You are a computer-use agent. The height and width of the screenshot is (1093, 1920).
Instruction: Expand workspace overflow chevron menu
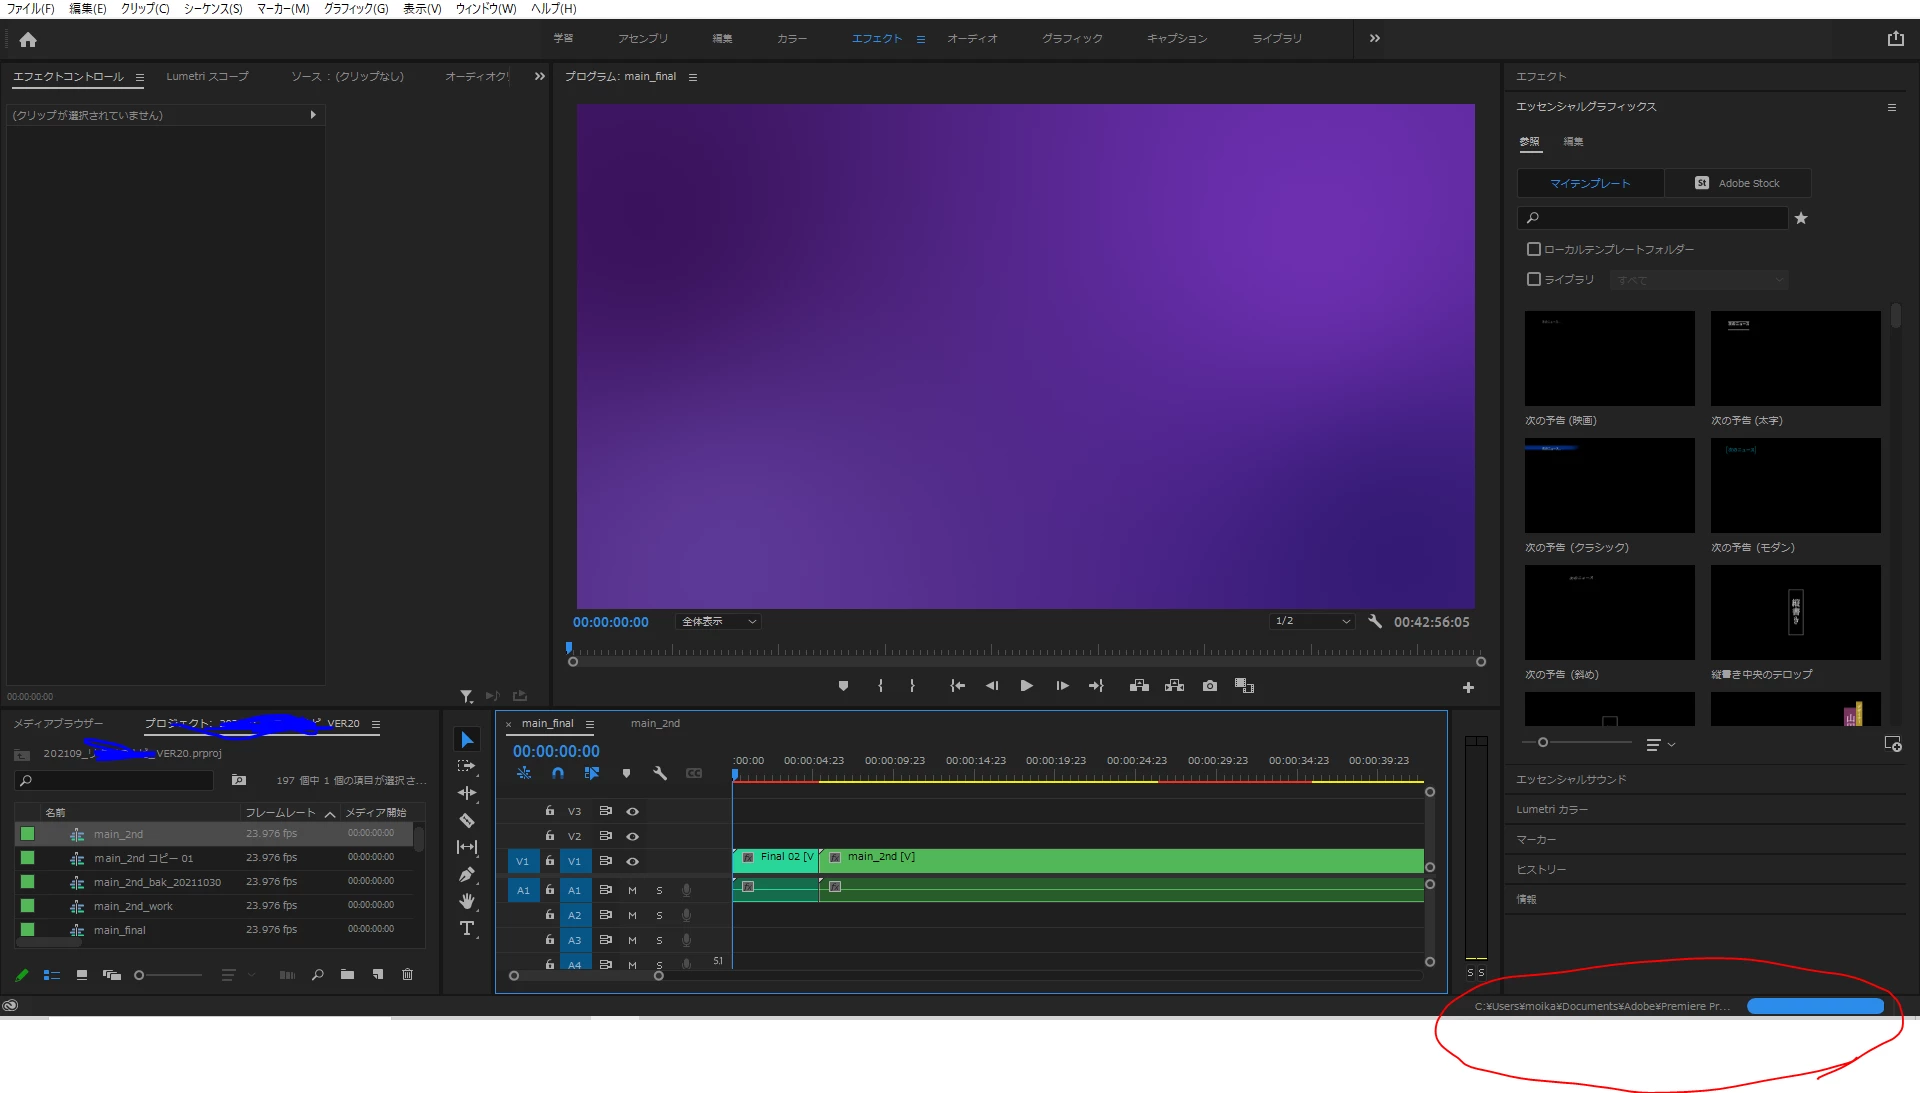[x=1375, y=39]
